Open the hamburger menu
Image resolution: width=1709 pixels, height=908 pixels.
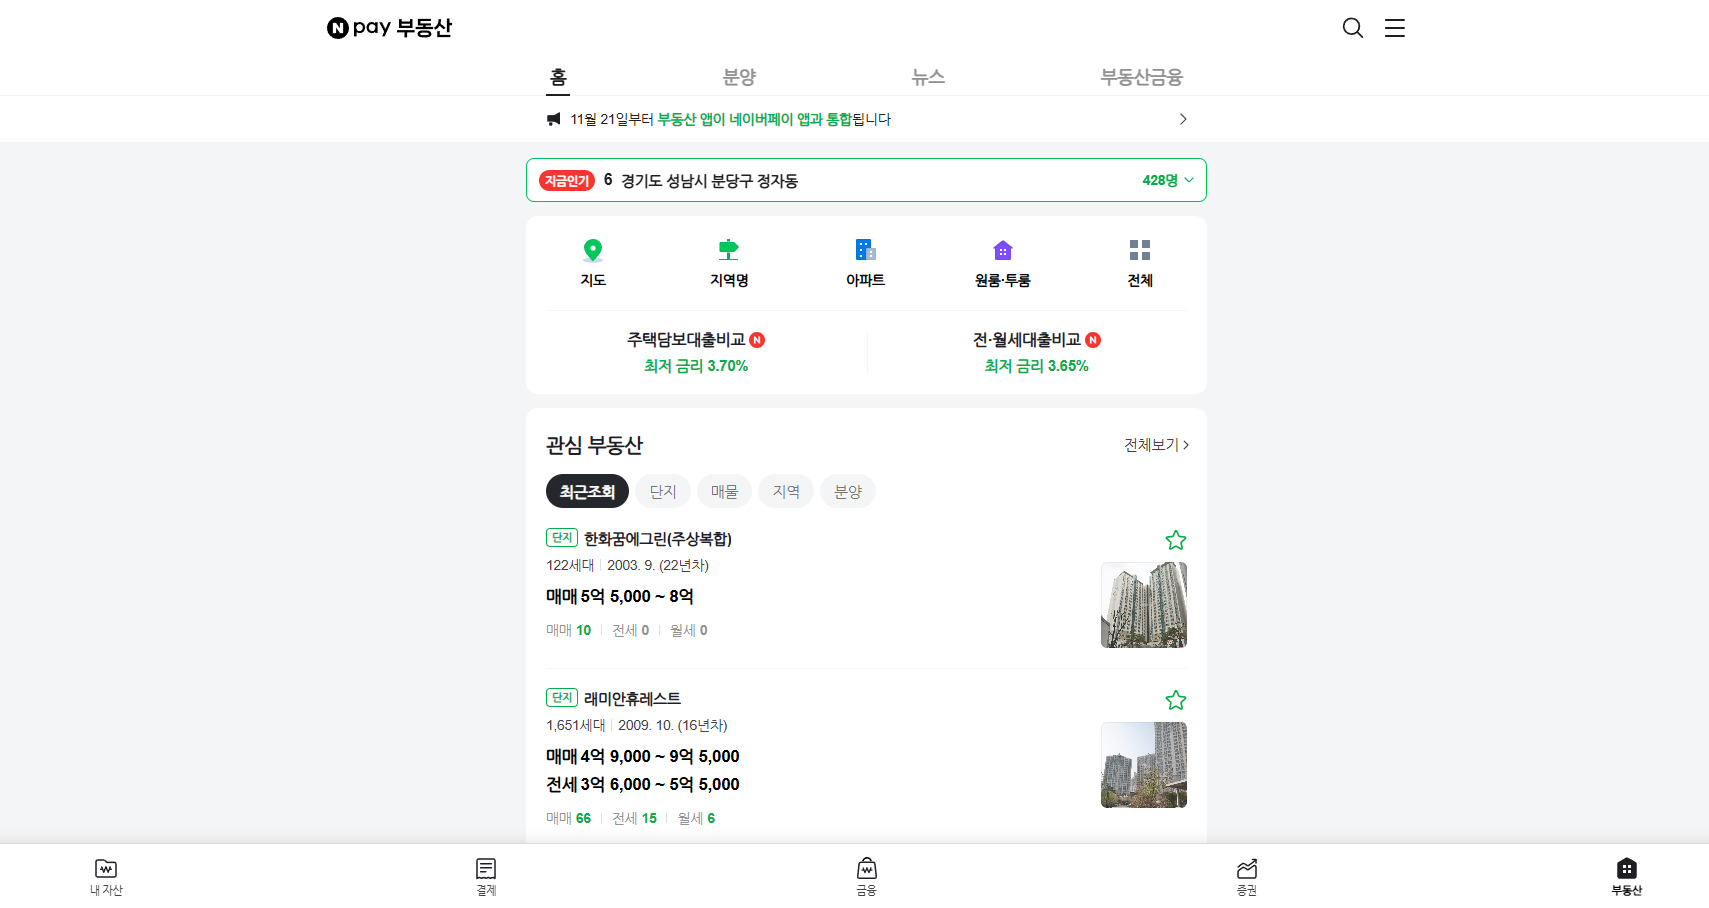click(1394, 28)
